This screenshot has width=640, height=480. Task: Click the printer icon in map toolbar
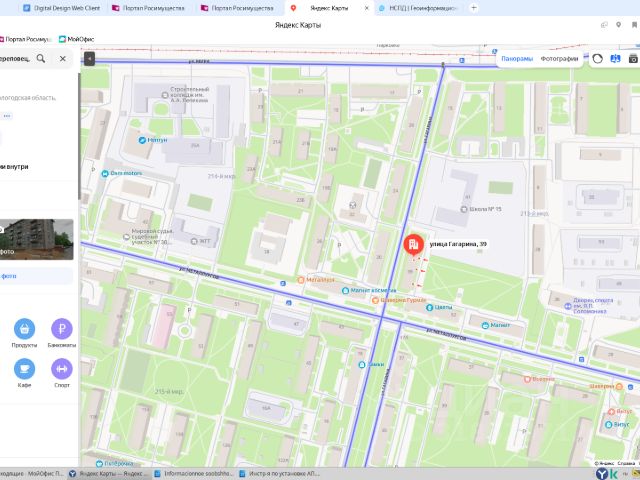click(x=633, y=59)
